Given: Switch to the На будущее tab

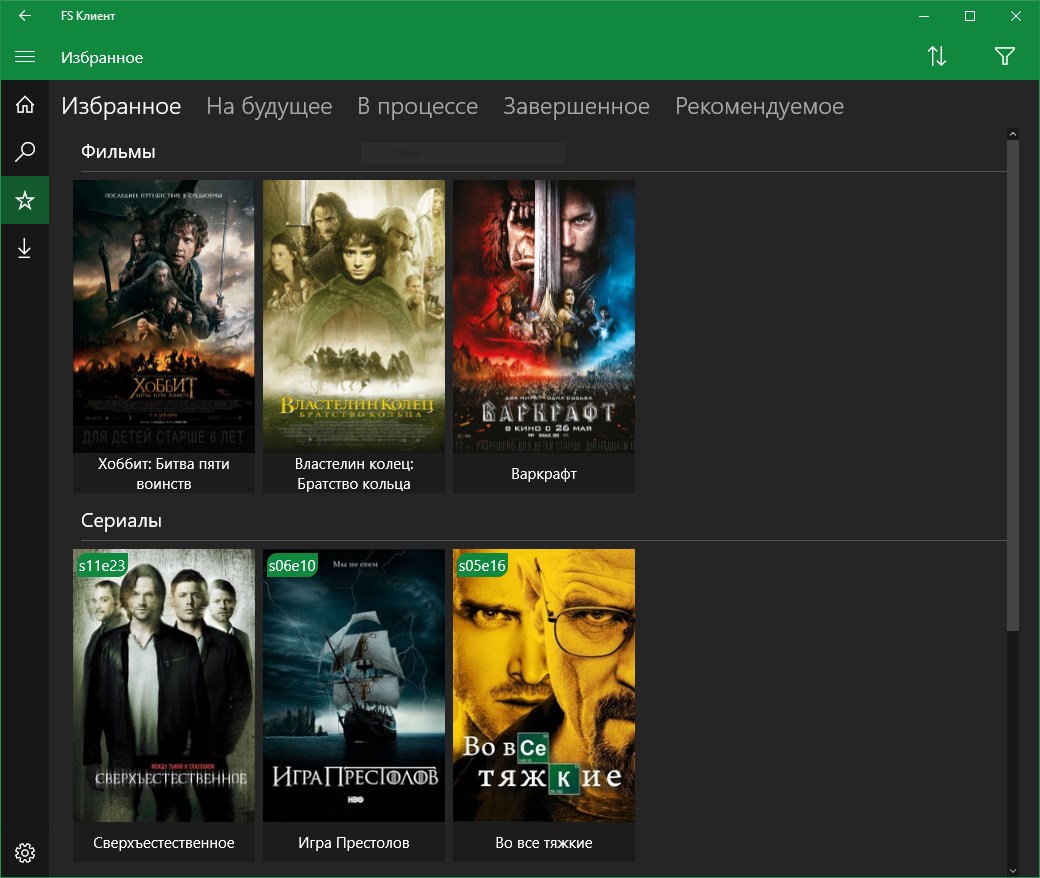Looking at the screenshot, I should click(268, 105).
